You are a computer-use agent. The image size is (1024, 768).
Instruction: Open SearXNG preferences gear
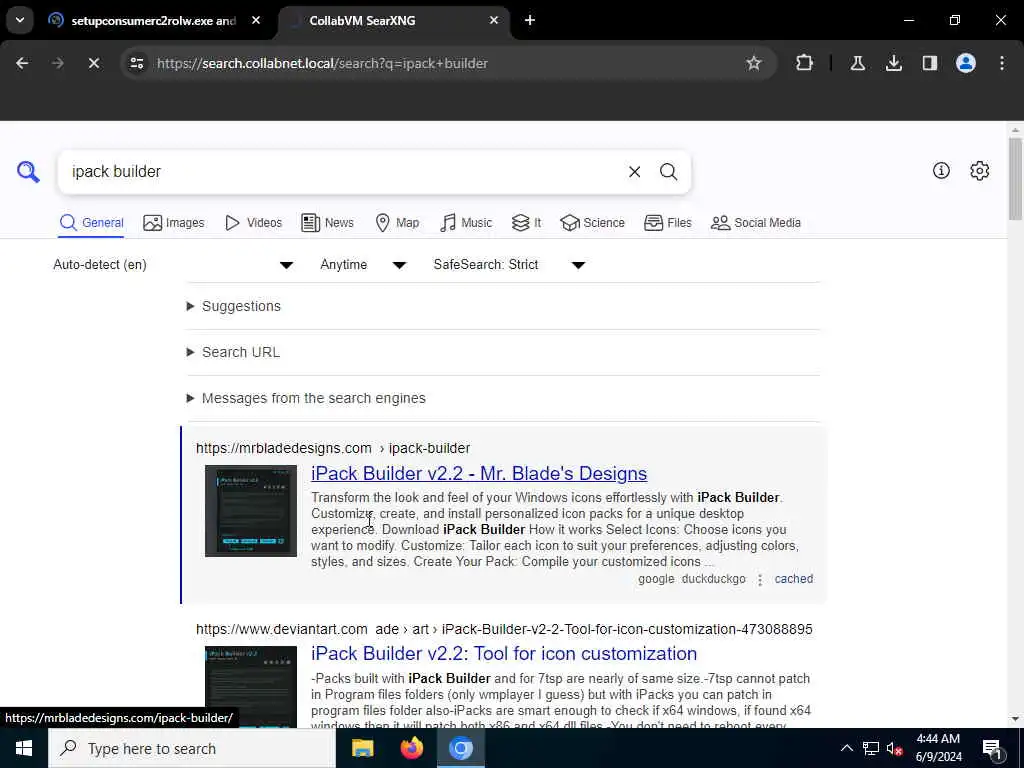click(x=979, y=170)
